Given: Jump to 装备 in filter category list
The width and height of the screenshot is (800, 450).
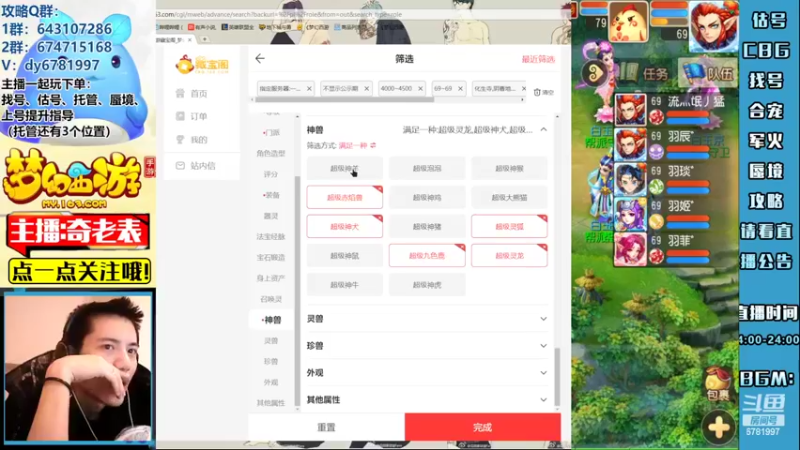Looking at the screenshot, I should [271, 195].
